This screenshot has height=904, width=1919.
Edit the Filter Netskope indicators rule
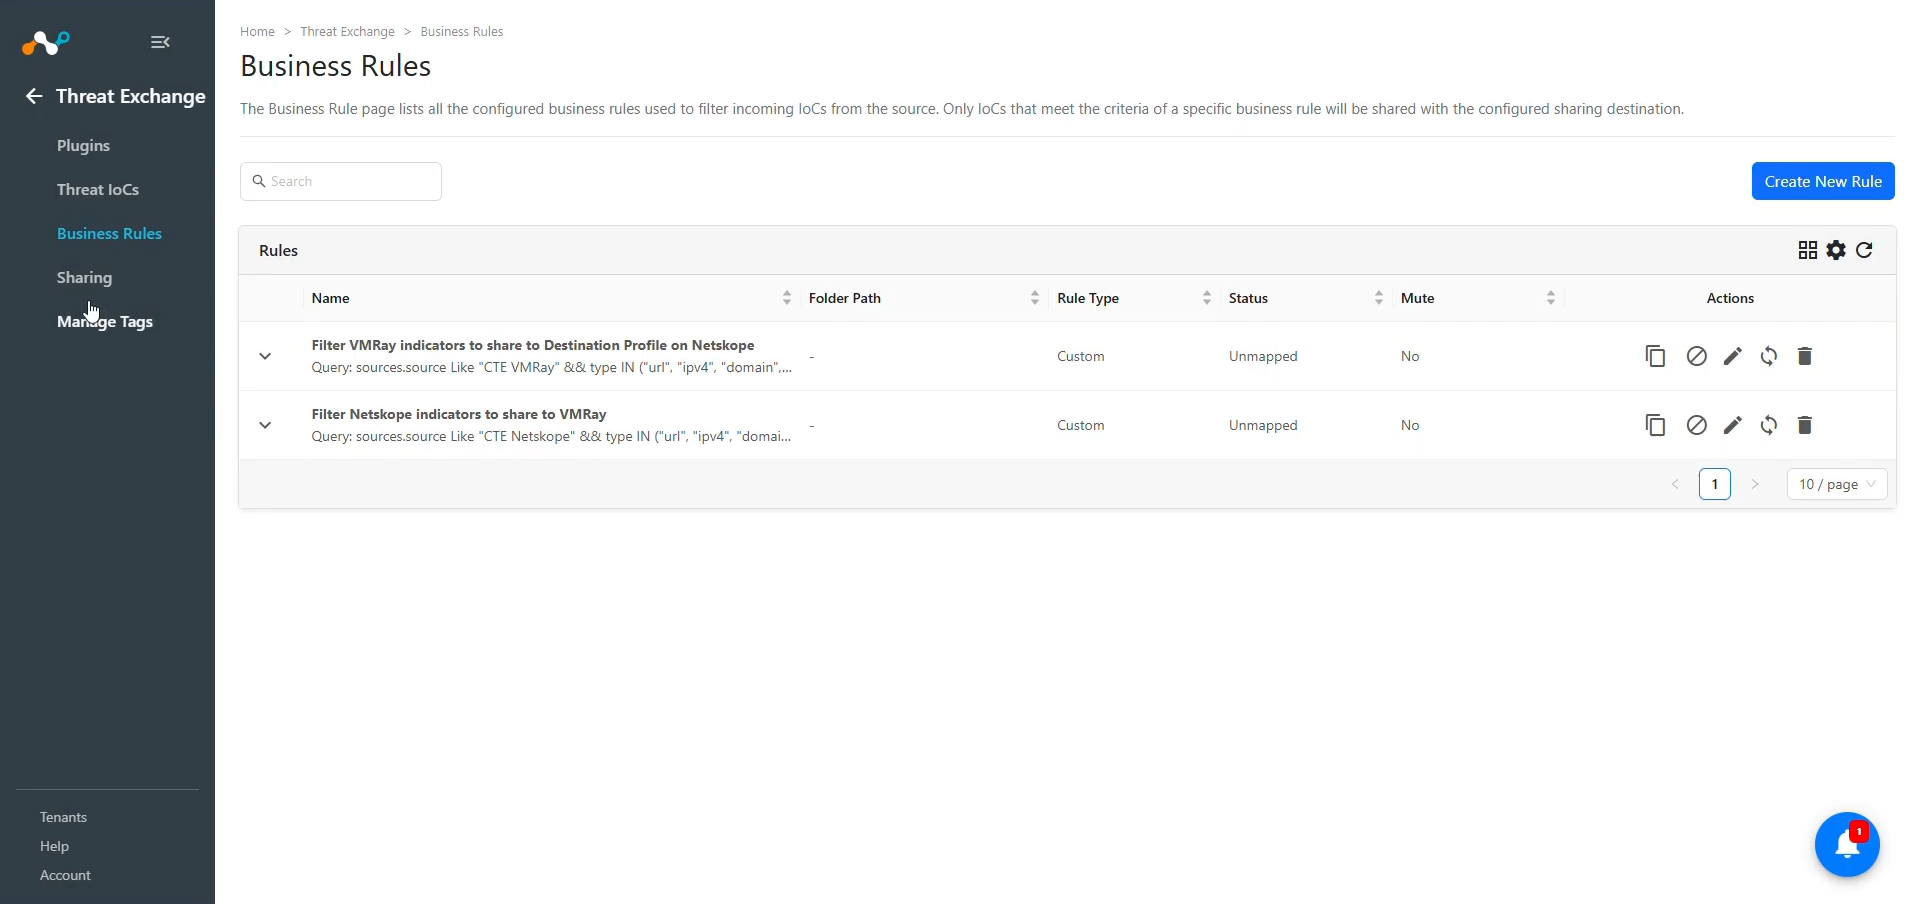point(1732,425)
